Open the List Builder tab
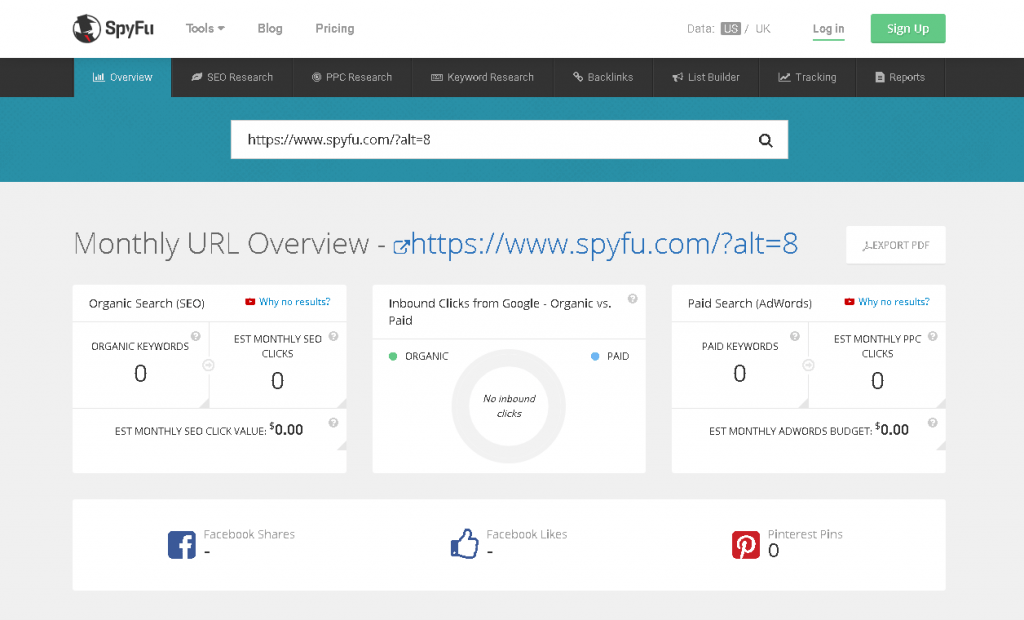Viewport: 1024px width, 620px height. pyautogui.click(x=706, y=77)
